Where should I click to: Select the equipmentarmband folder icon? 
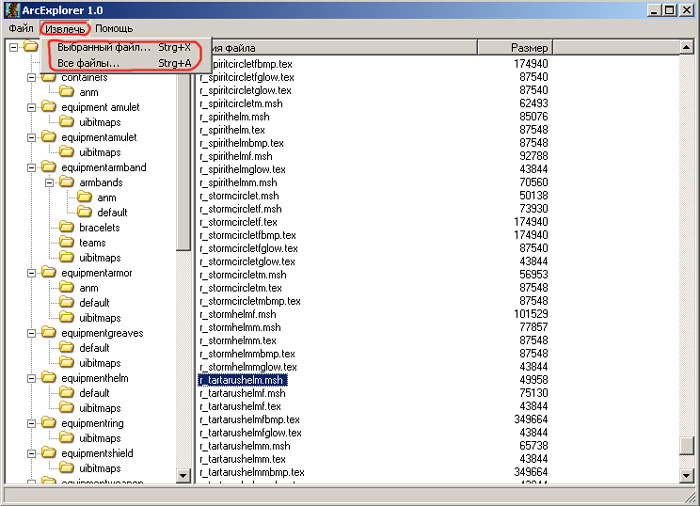click(x=48, y=167)
